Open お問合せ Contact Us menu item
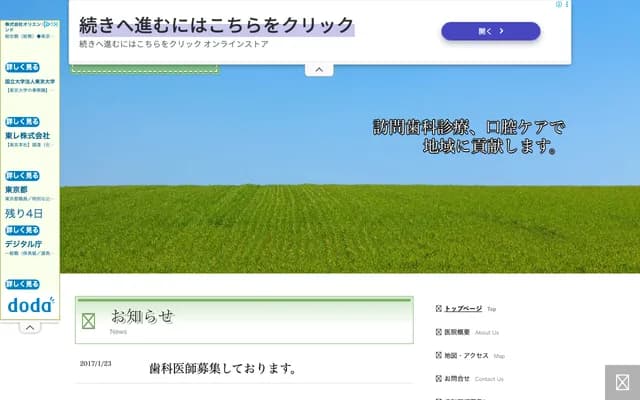The height and width of the screenshot is (400, 640). click(x=473, y=379)
